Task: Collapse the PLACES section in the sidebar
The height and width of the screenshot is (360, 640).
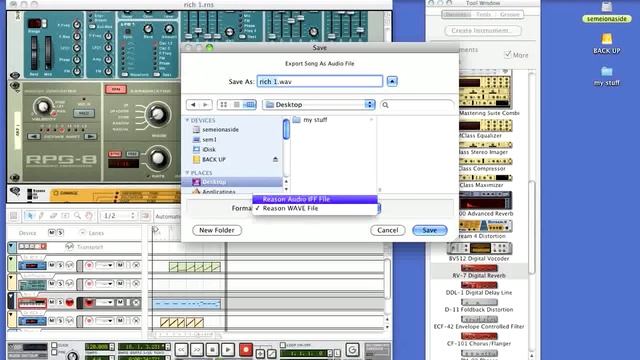Action: coord(187,173)
